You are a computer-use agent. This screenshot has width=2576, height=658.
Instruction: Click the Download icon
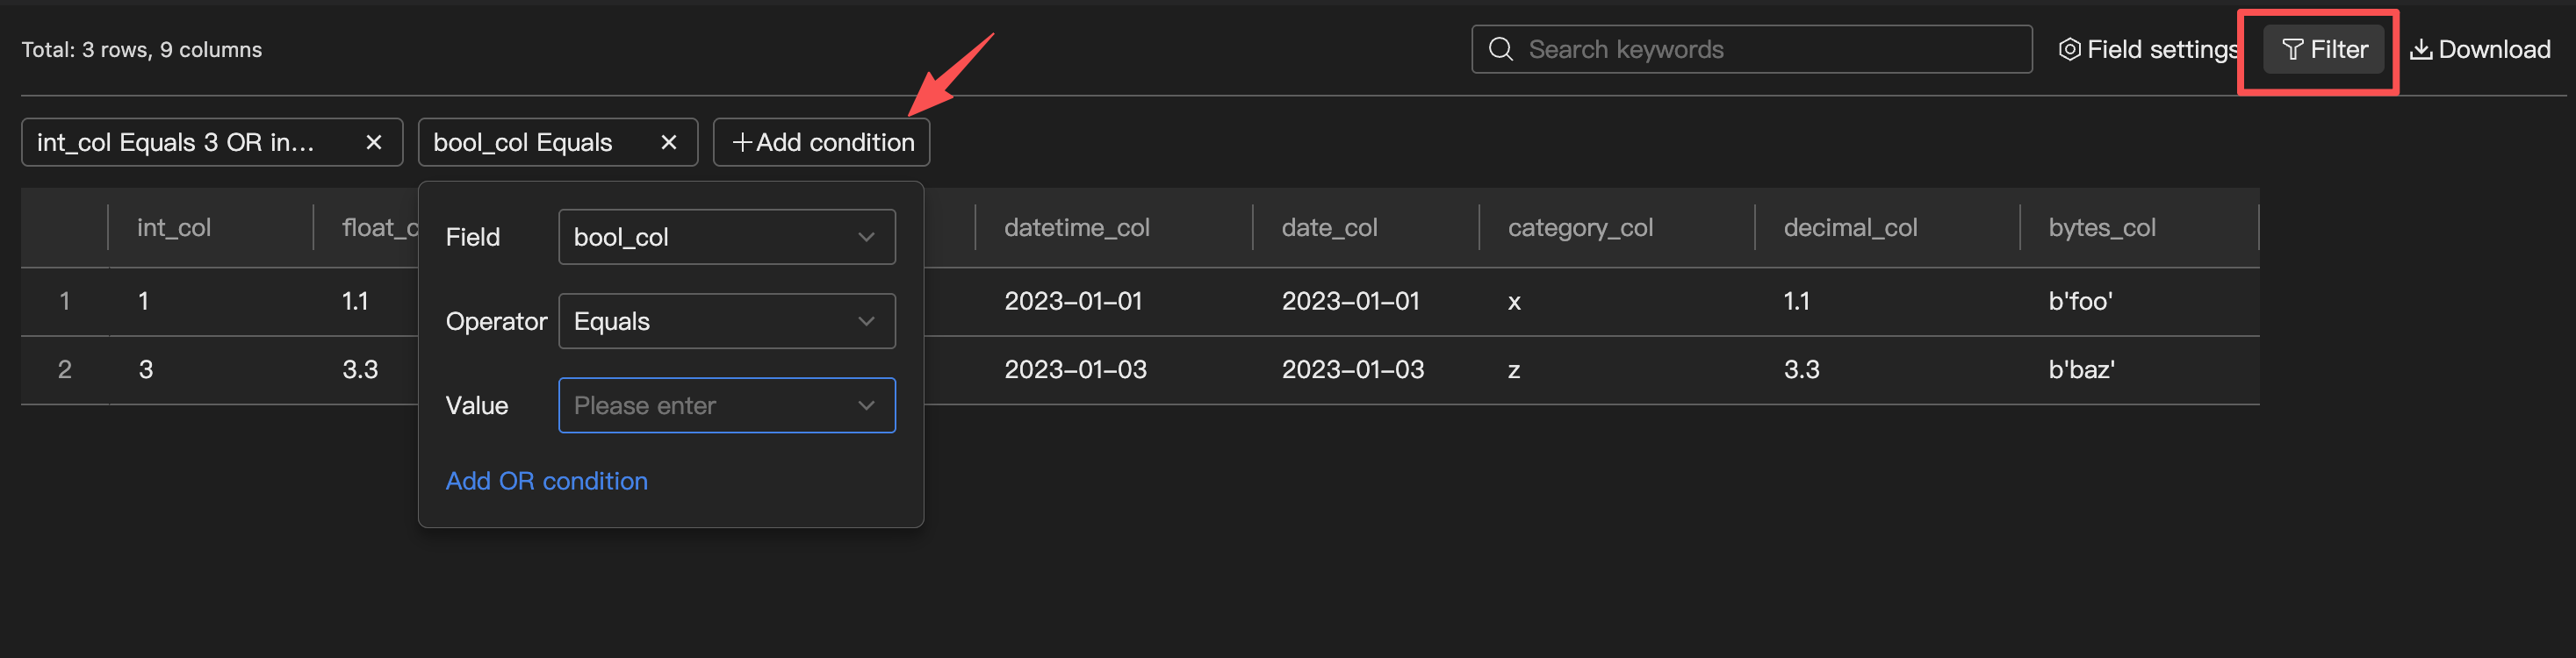[2421, 49]
